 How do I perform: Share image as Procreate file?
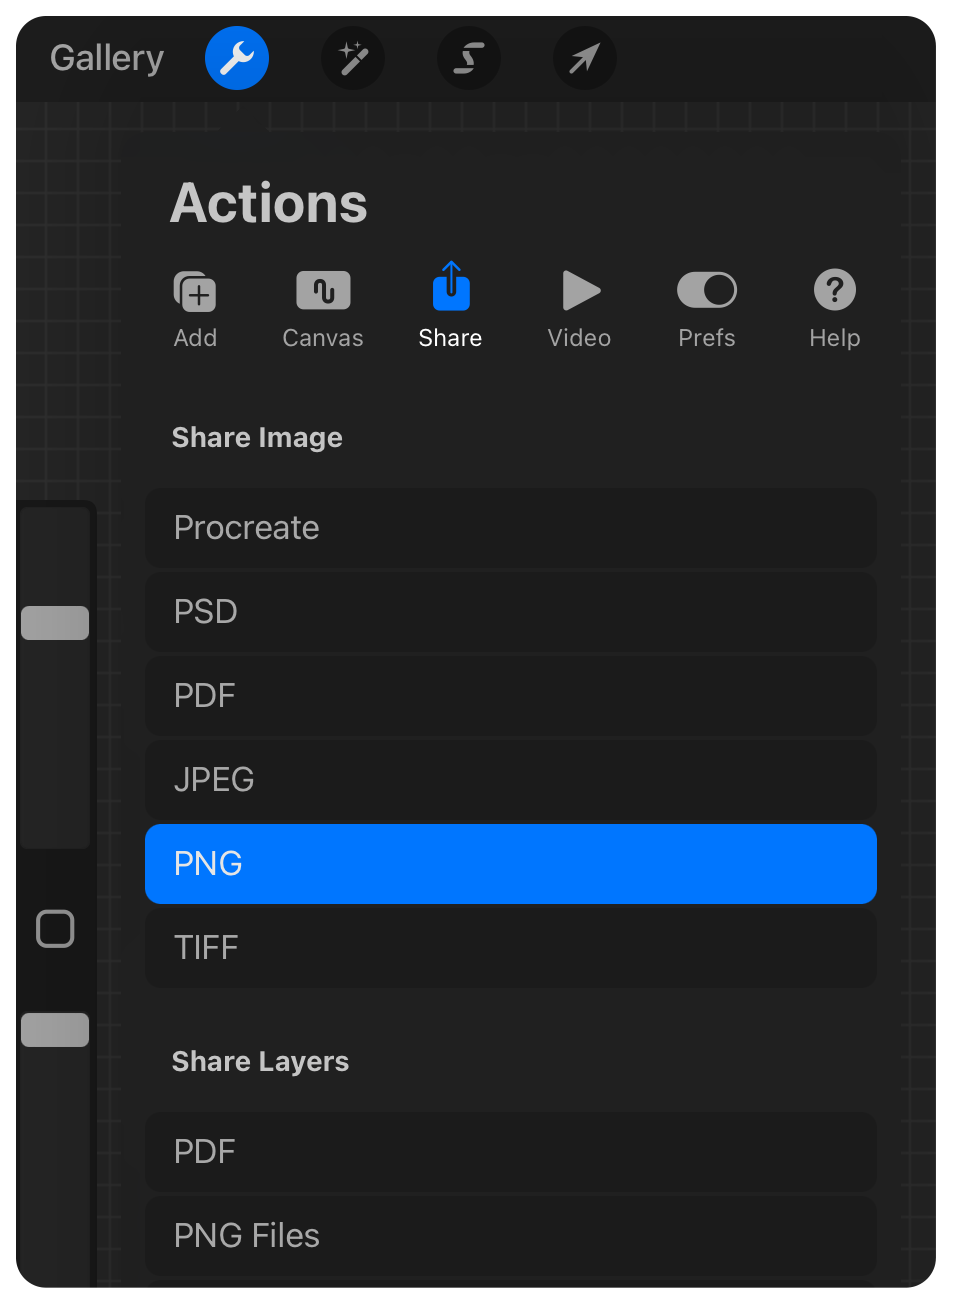tap(511, 528)
